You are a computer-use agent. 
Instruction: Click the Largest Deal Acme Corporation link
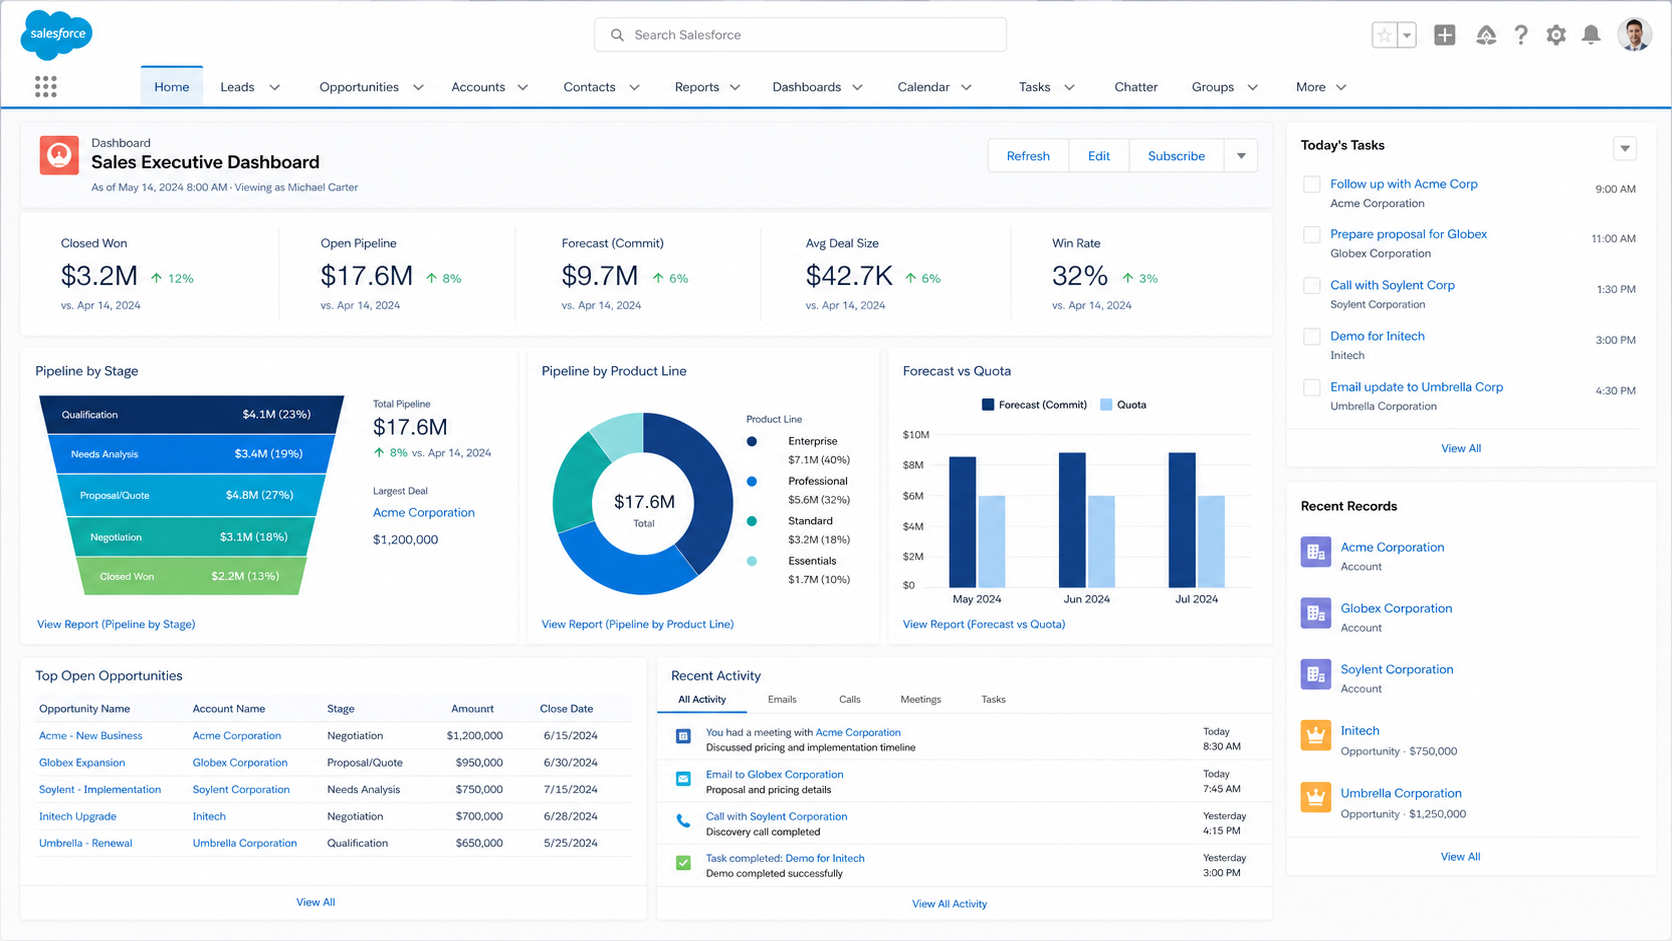[424, 512]
